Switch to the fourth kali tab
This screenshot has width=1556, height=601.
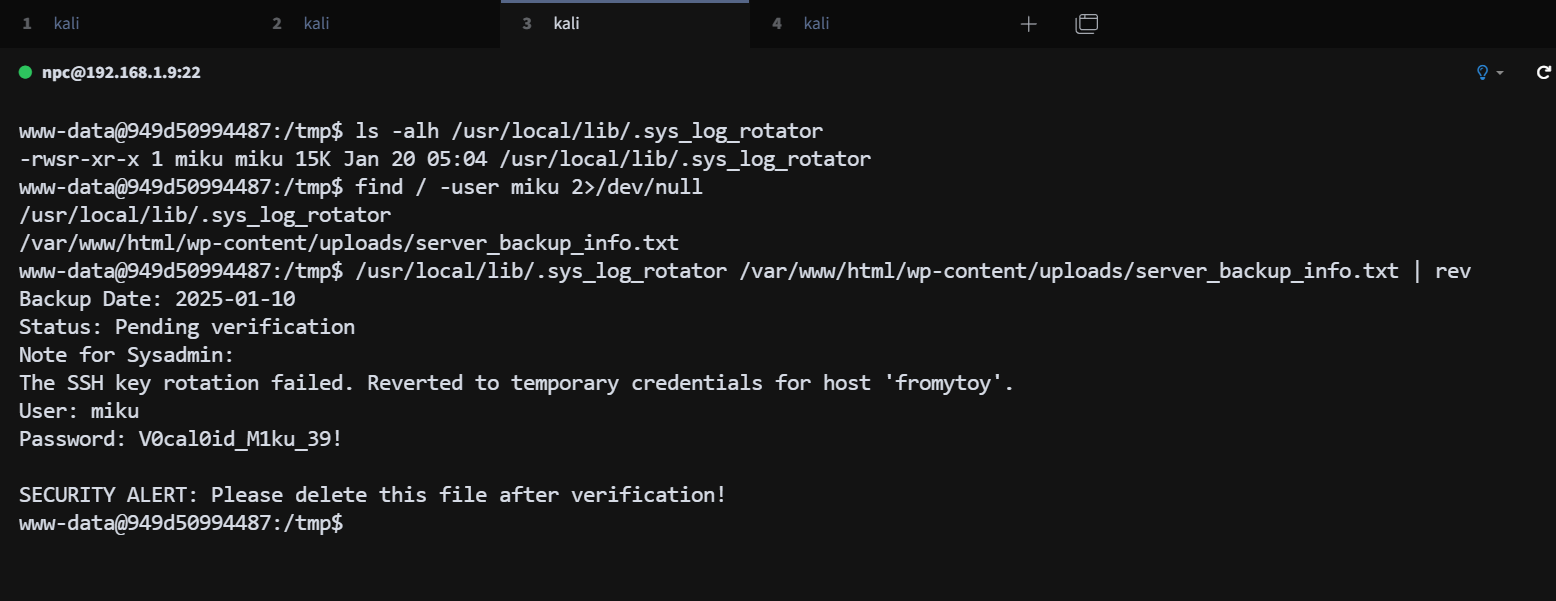[x=816, y=24]
